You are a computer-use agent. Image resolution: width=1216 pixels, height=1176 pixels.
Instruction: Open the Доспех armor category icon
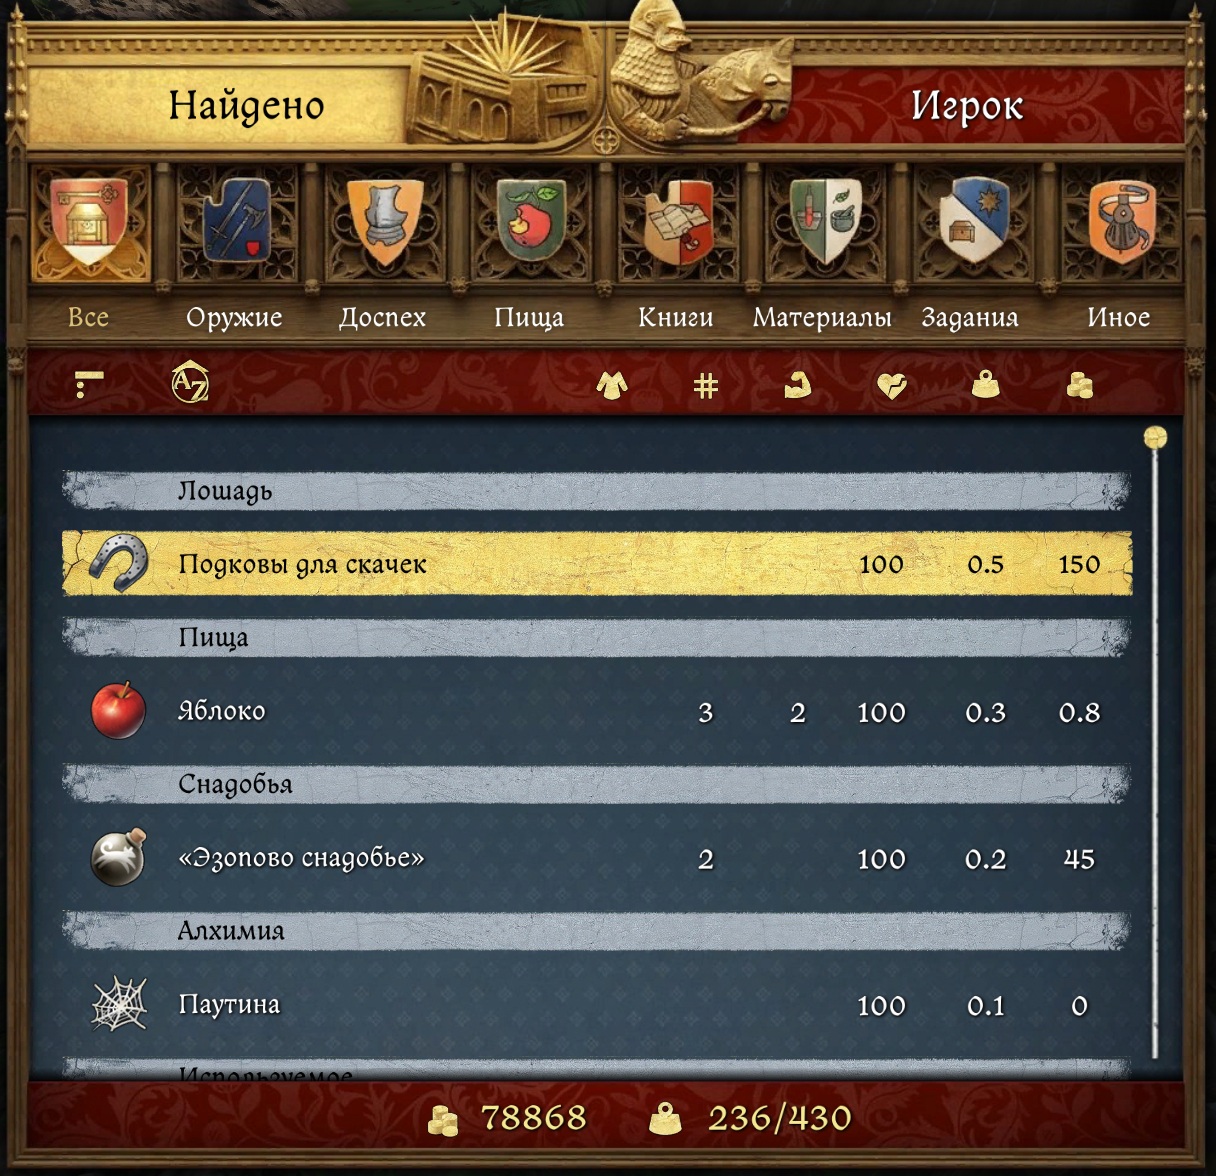click(x=384, y=223)
